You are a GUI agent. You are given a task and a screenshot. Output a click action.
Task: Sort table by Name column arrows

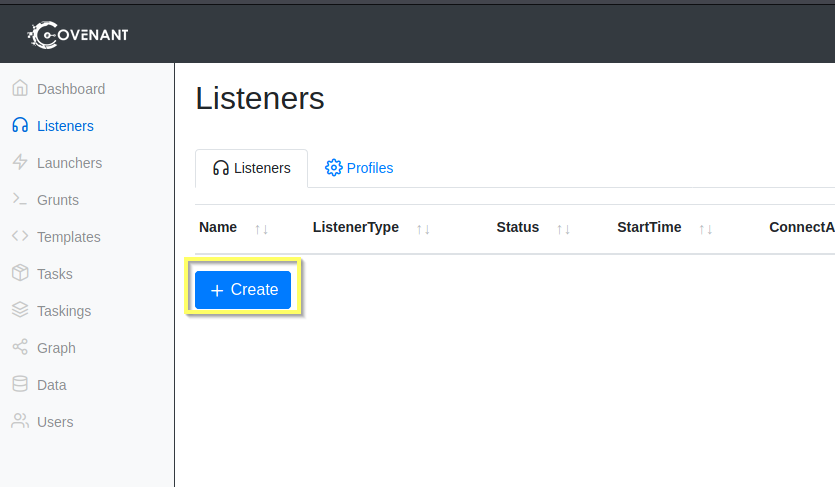coord(261,229)
